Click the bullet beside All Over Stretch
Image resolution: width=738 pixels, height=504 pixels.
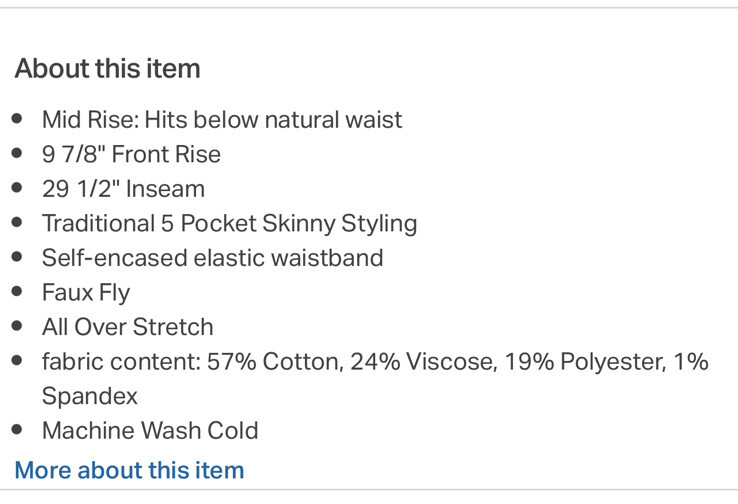(18, 326)
